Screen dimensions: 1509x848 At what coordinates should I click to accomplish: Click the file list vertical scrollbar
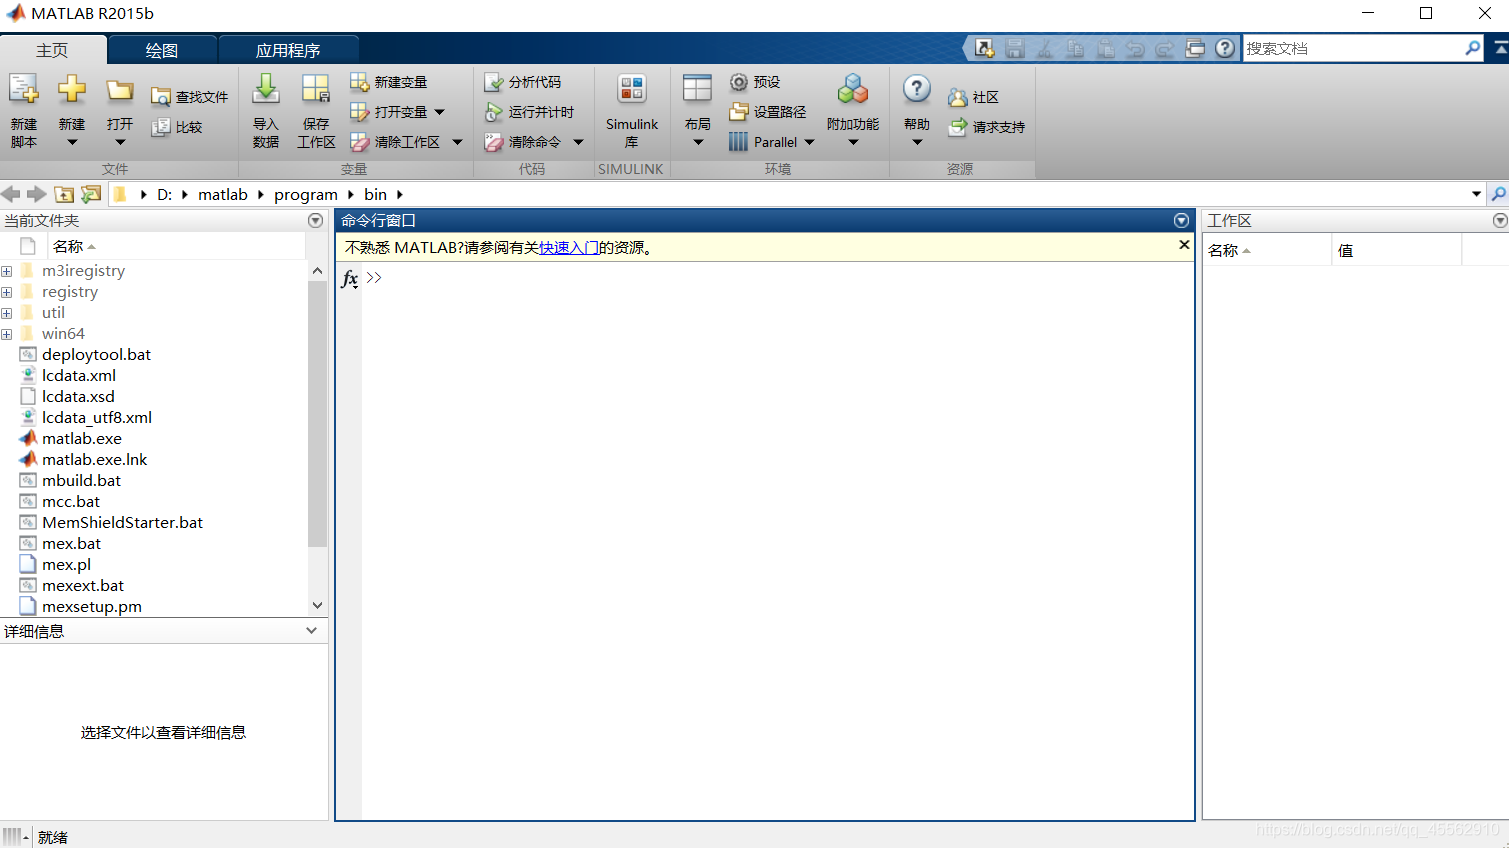[317, 414]
